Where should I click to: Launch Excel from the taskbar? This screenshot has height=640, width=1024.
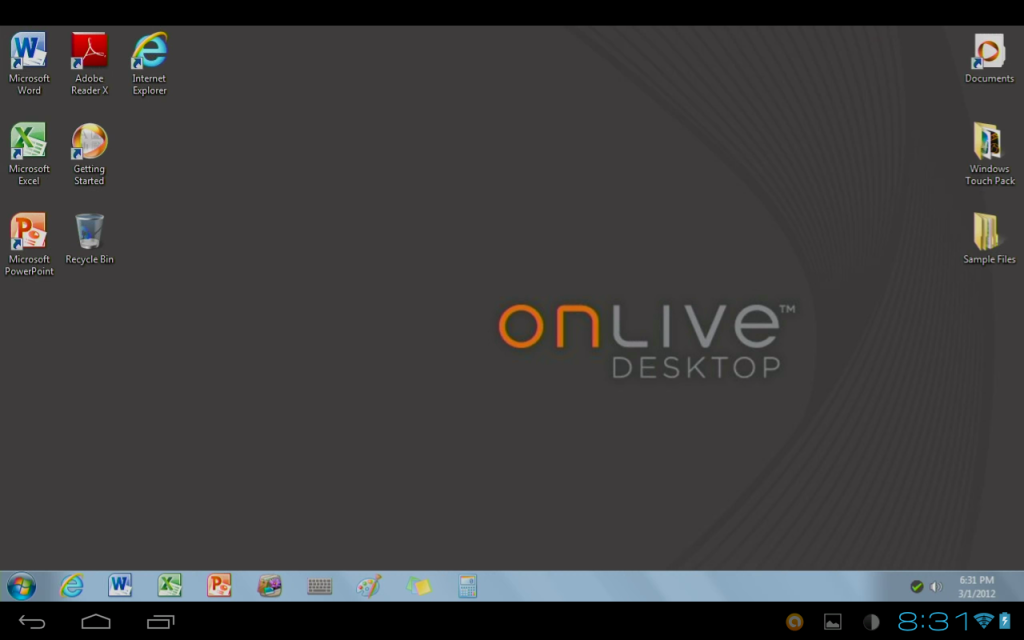point(170,586)
